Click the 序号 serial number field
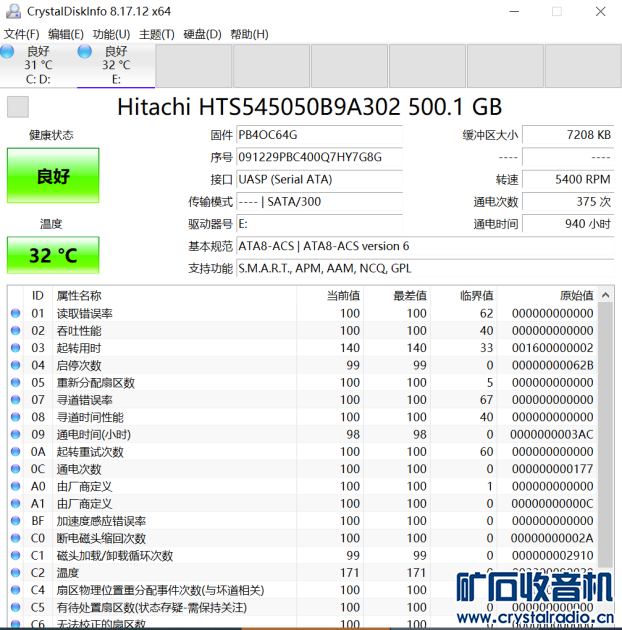Screen dimensions: 622x630 coord(319,157)
